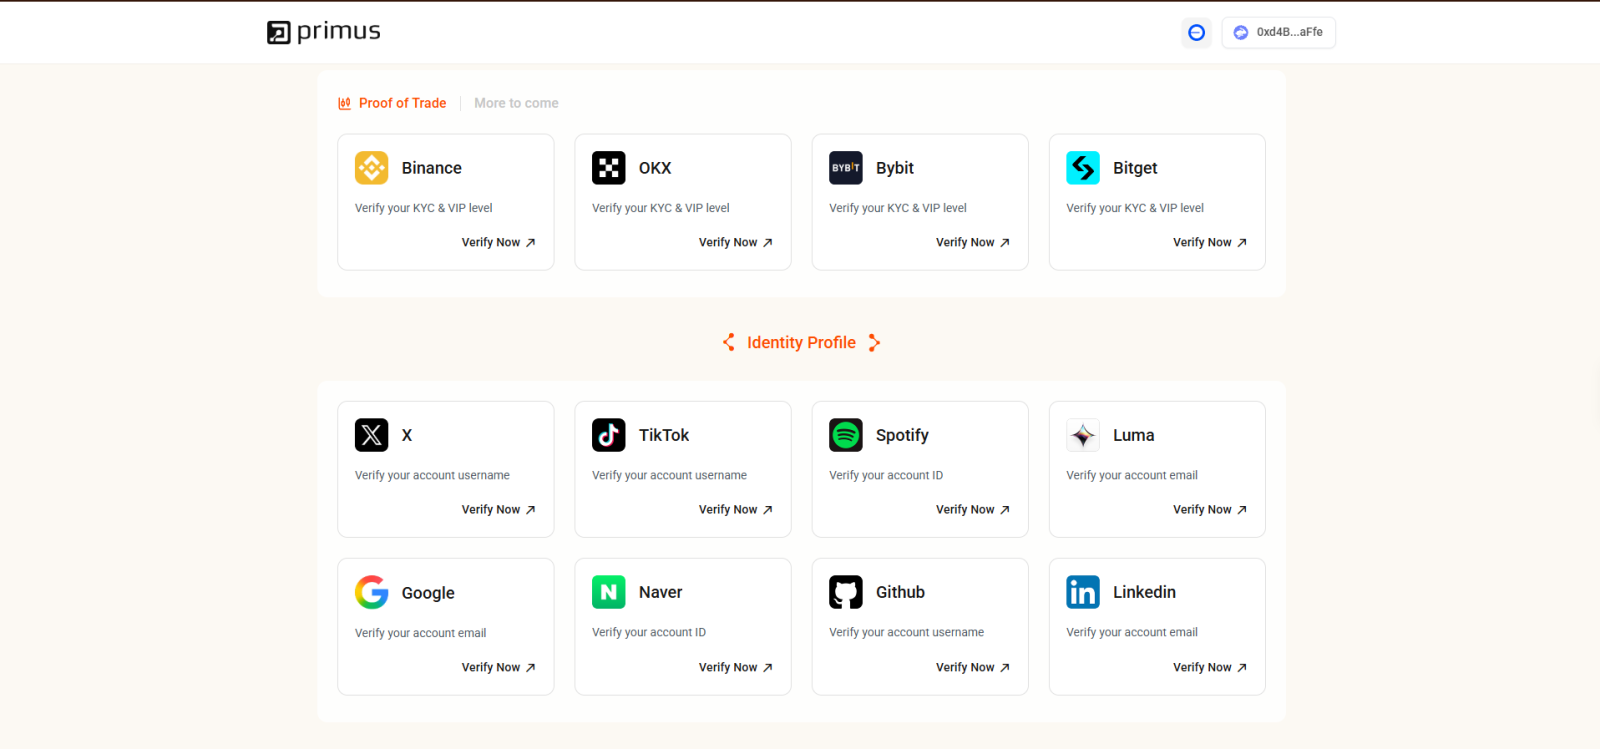Image resolution: width=1600 pixels, height=749 pixels.
Task: Click Spotify 'Verify your account ID' text
Action: tap(886, 475)
